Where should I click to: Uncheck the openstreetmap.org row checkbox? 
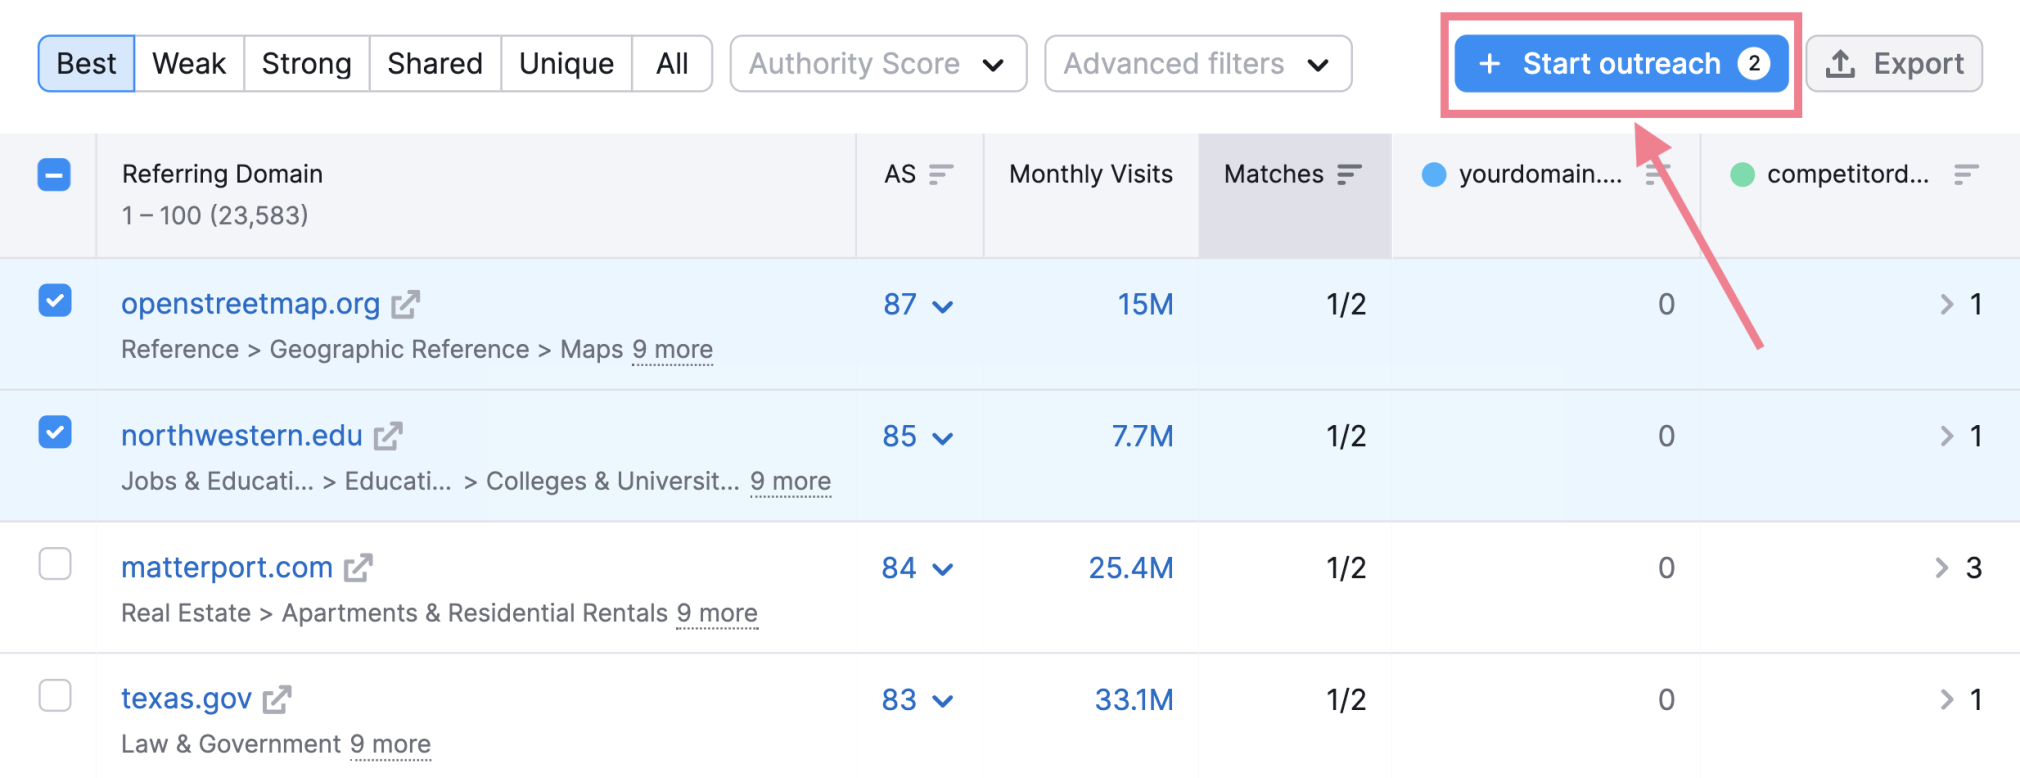(54, 300)
